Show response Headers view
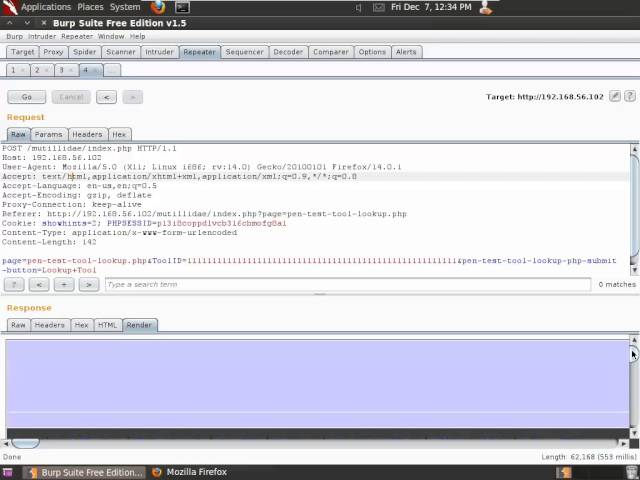 (x=50, y=325)
